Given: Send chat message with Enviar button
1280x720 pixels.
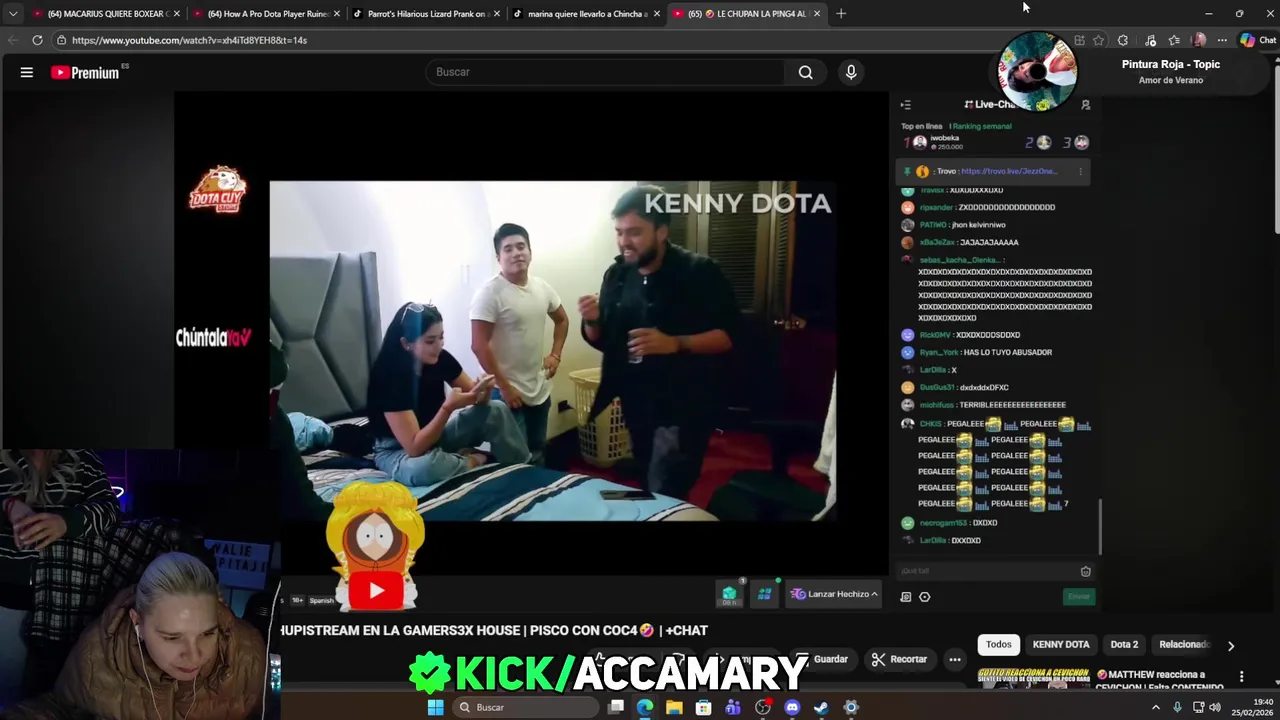Looking at the screenshot, I should 1079,596.
